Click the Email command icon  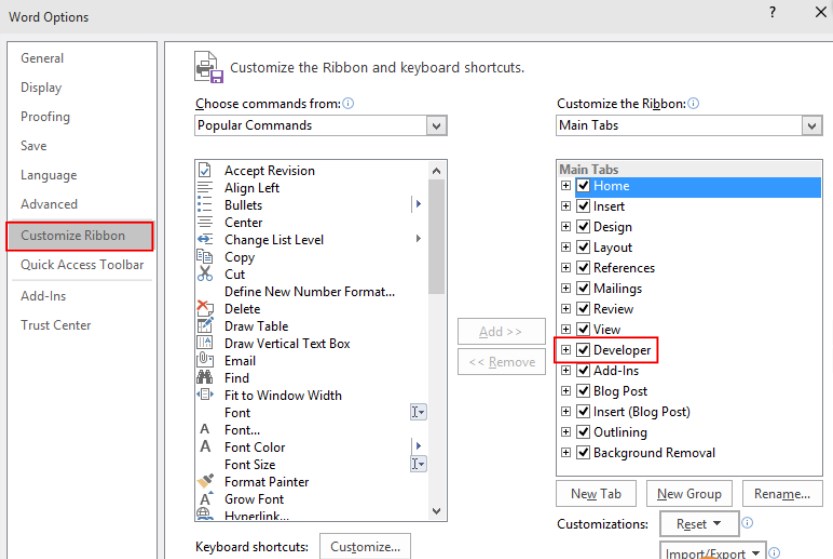[205, 361]
